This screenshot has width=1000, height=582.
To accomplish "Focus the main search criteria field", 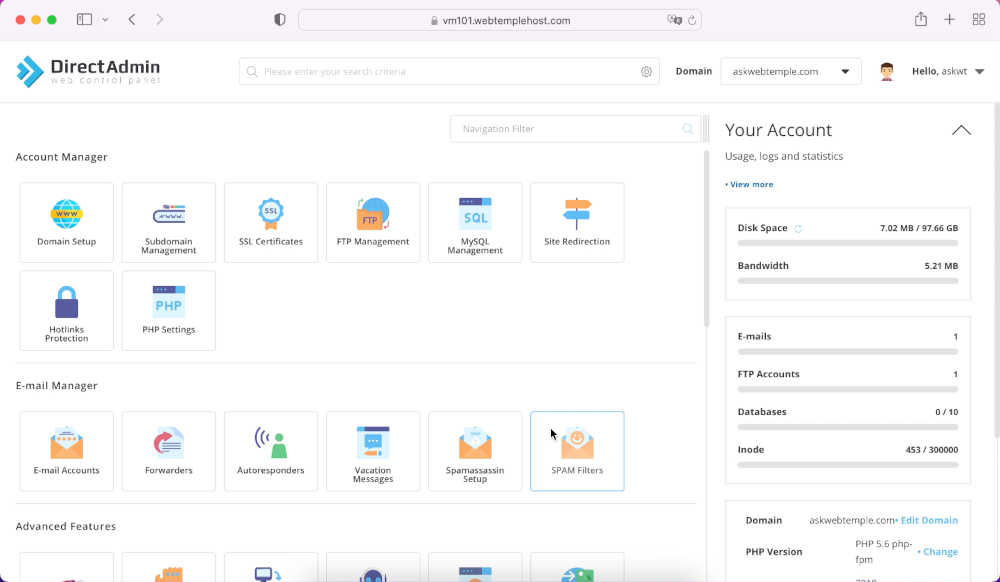I will pyautogui.click(x=449, y=71).
